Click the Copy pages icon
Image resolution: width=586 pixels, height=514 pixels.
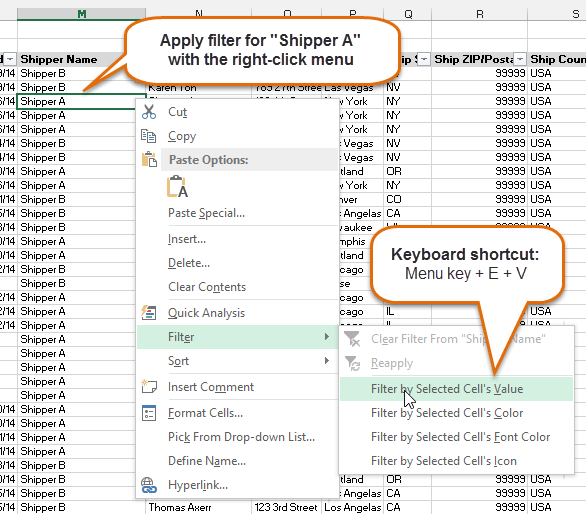[148, 136]
